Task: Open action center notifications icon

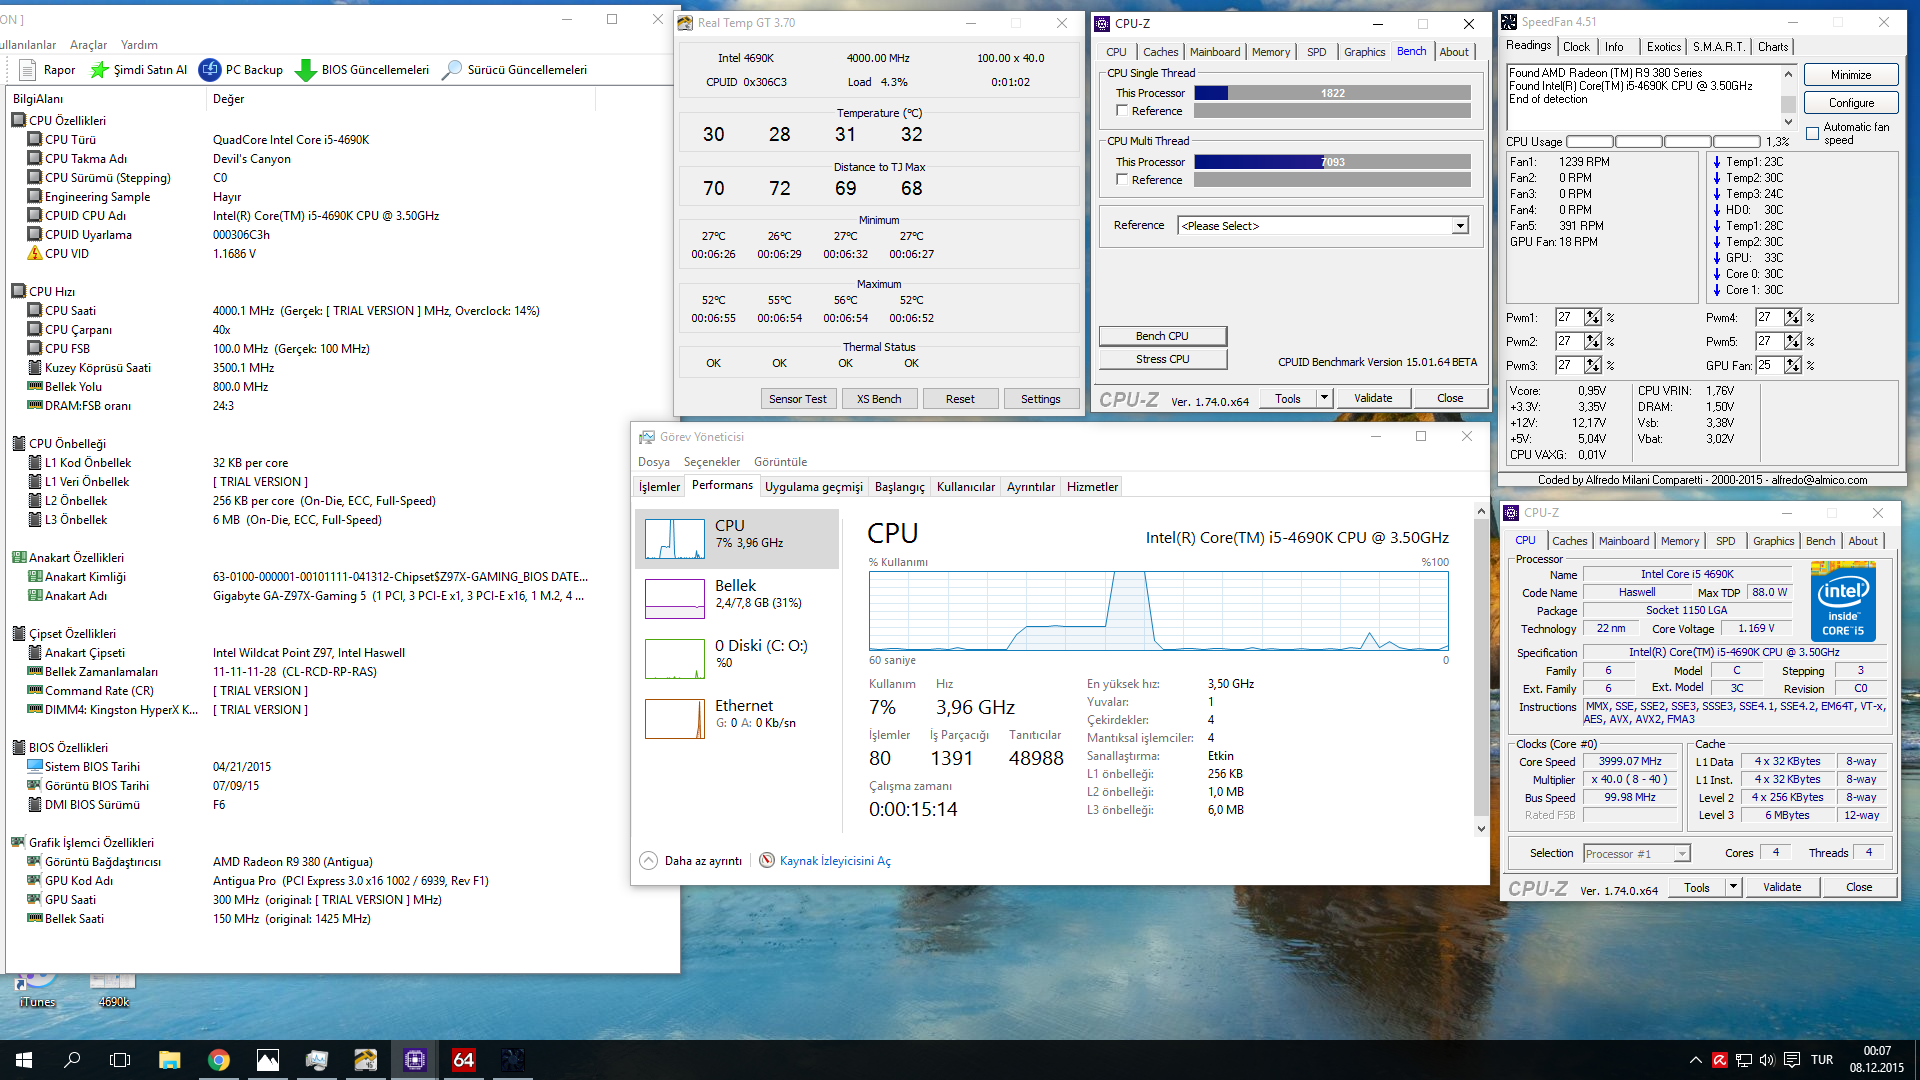Action: (1791, 1060)
